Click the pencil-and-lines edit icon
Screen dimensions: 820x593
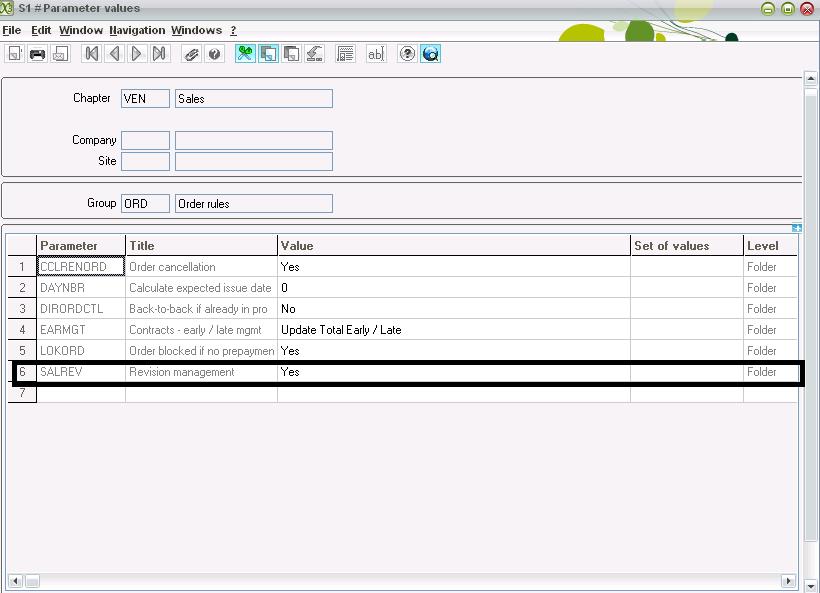314,54
